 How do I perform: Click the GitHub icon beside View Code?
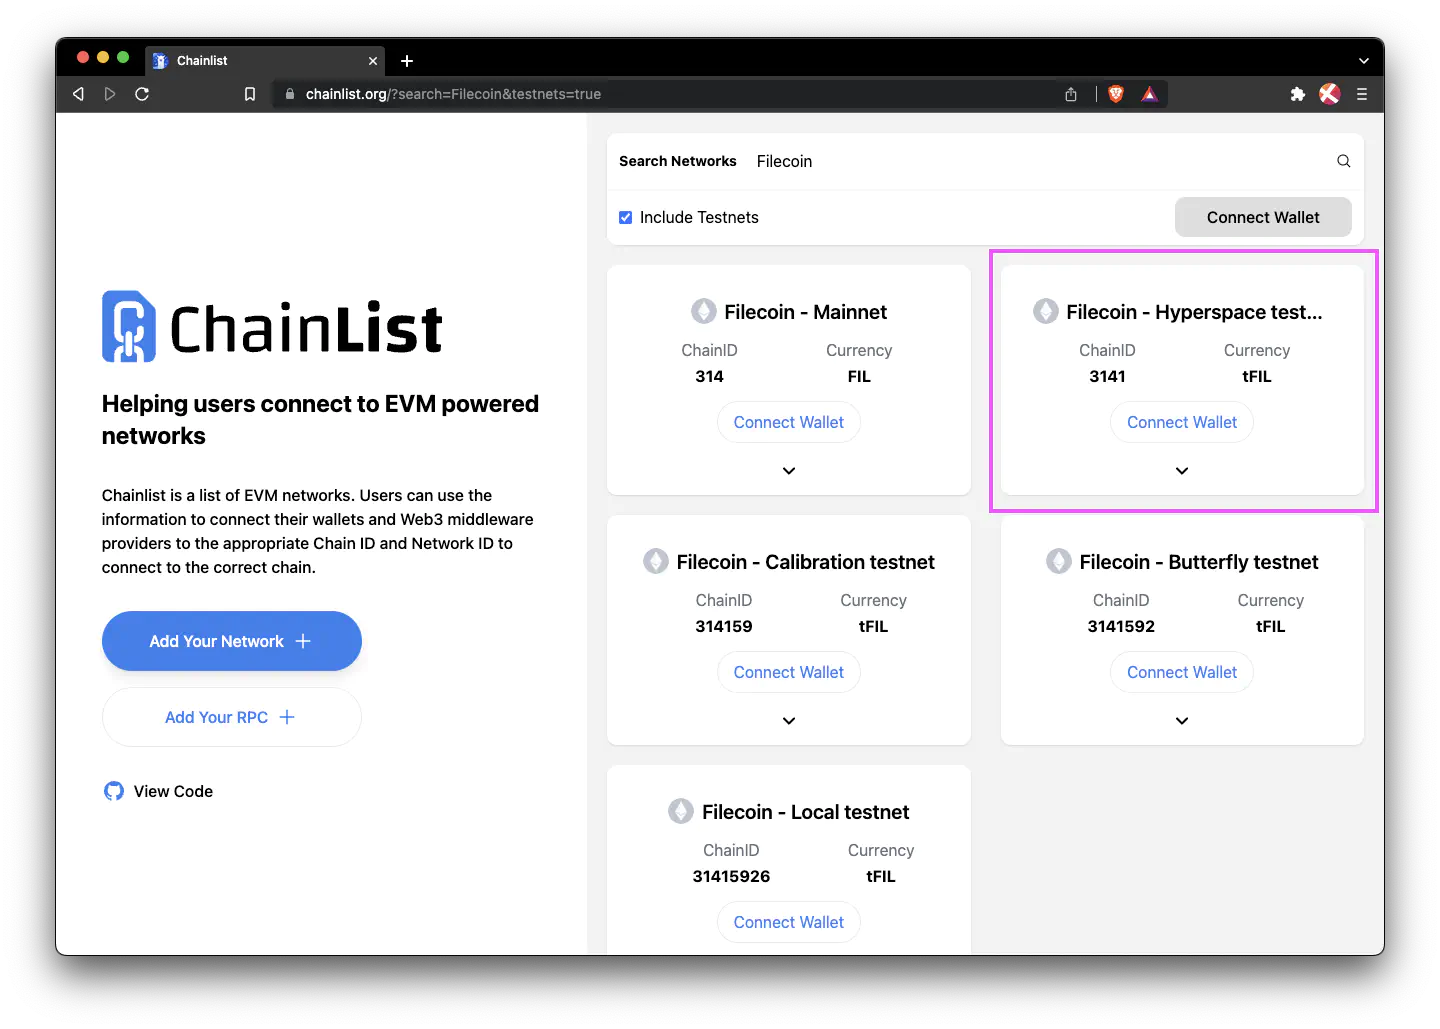coord(114,791)
